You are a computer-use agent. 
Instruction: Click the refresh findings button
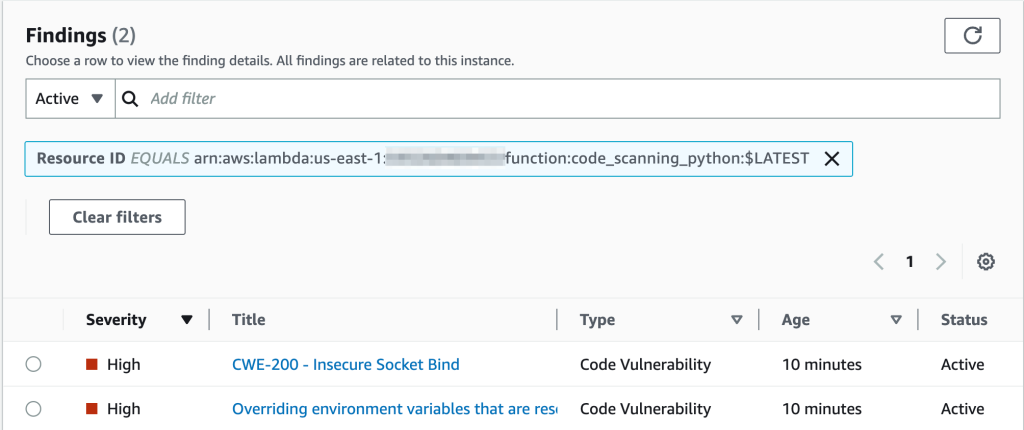[x=972, y=36]
